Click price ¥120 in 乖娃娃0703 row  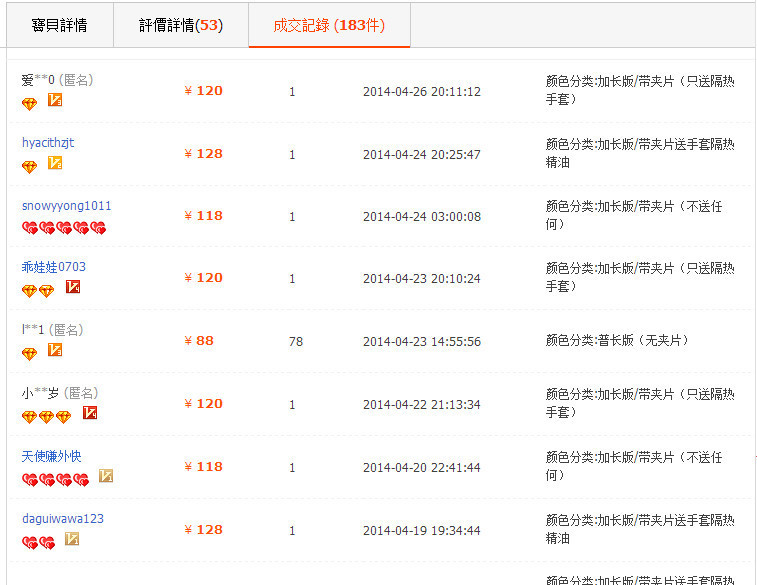(x=203, y=278)
